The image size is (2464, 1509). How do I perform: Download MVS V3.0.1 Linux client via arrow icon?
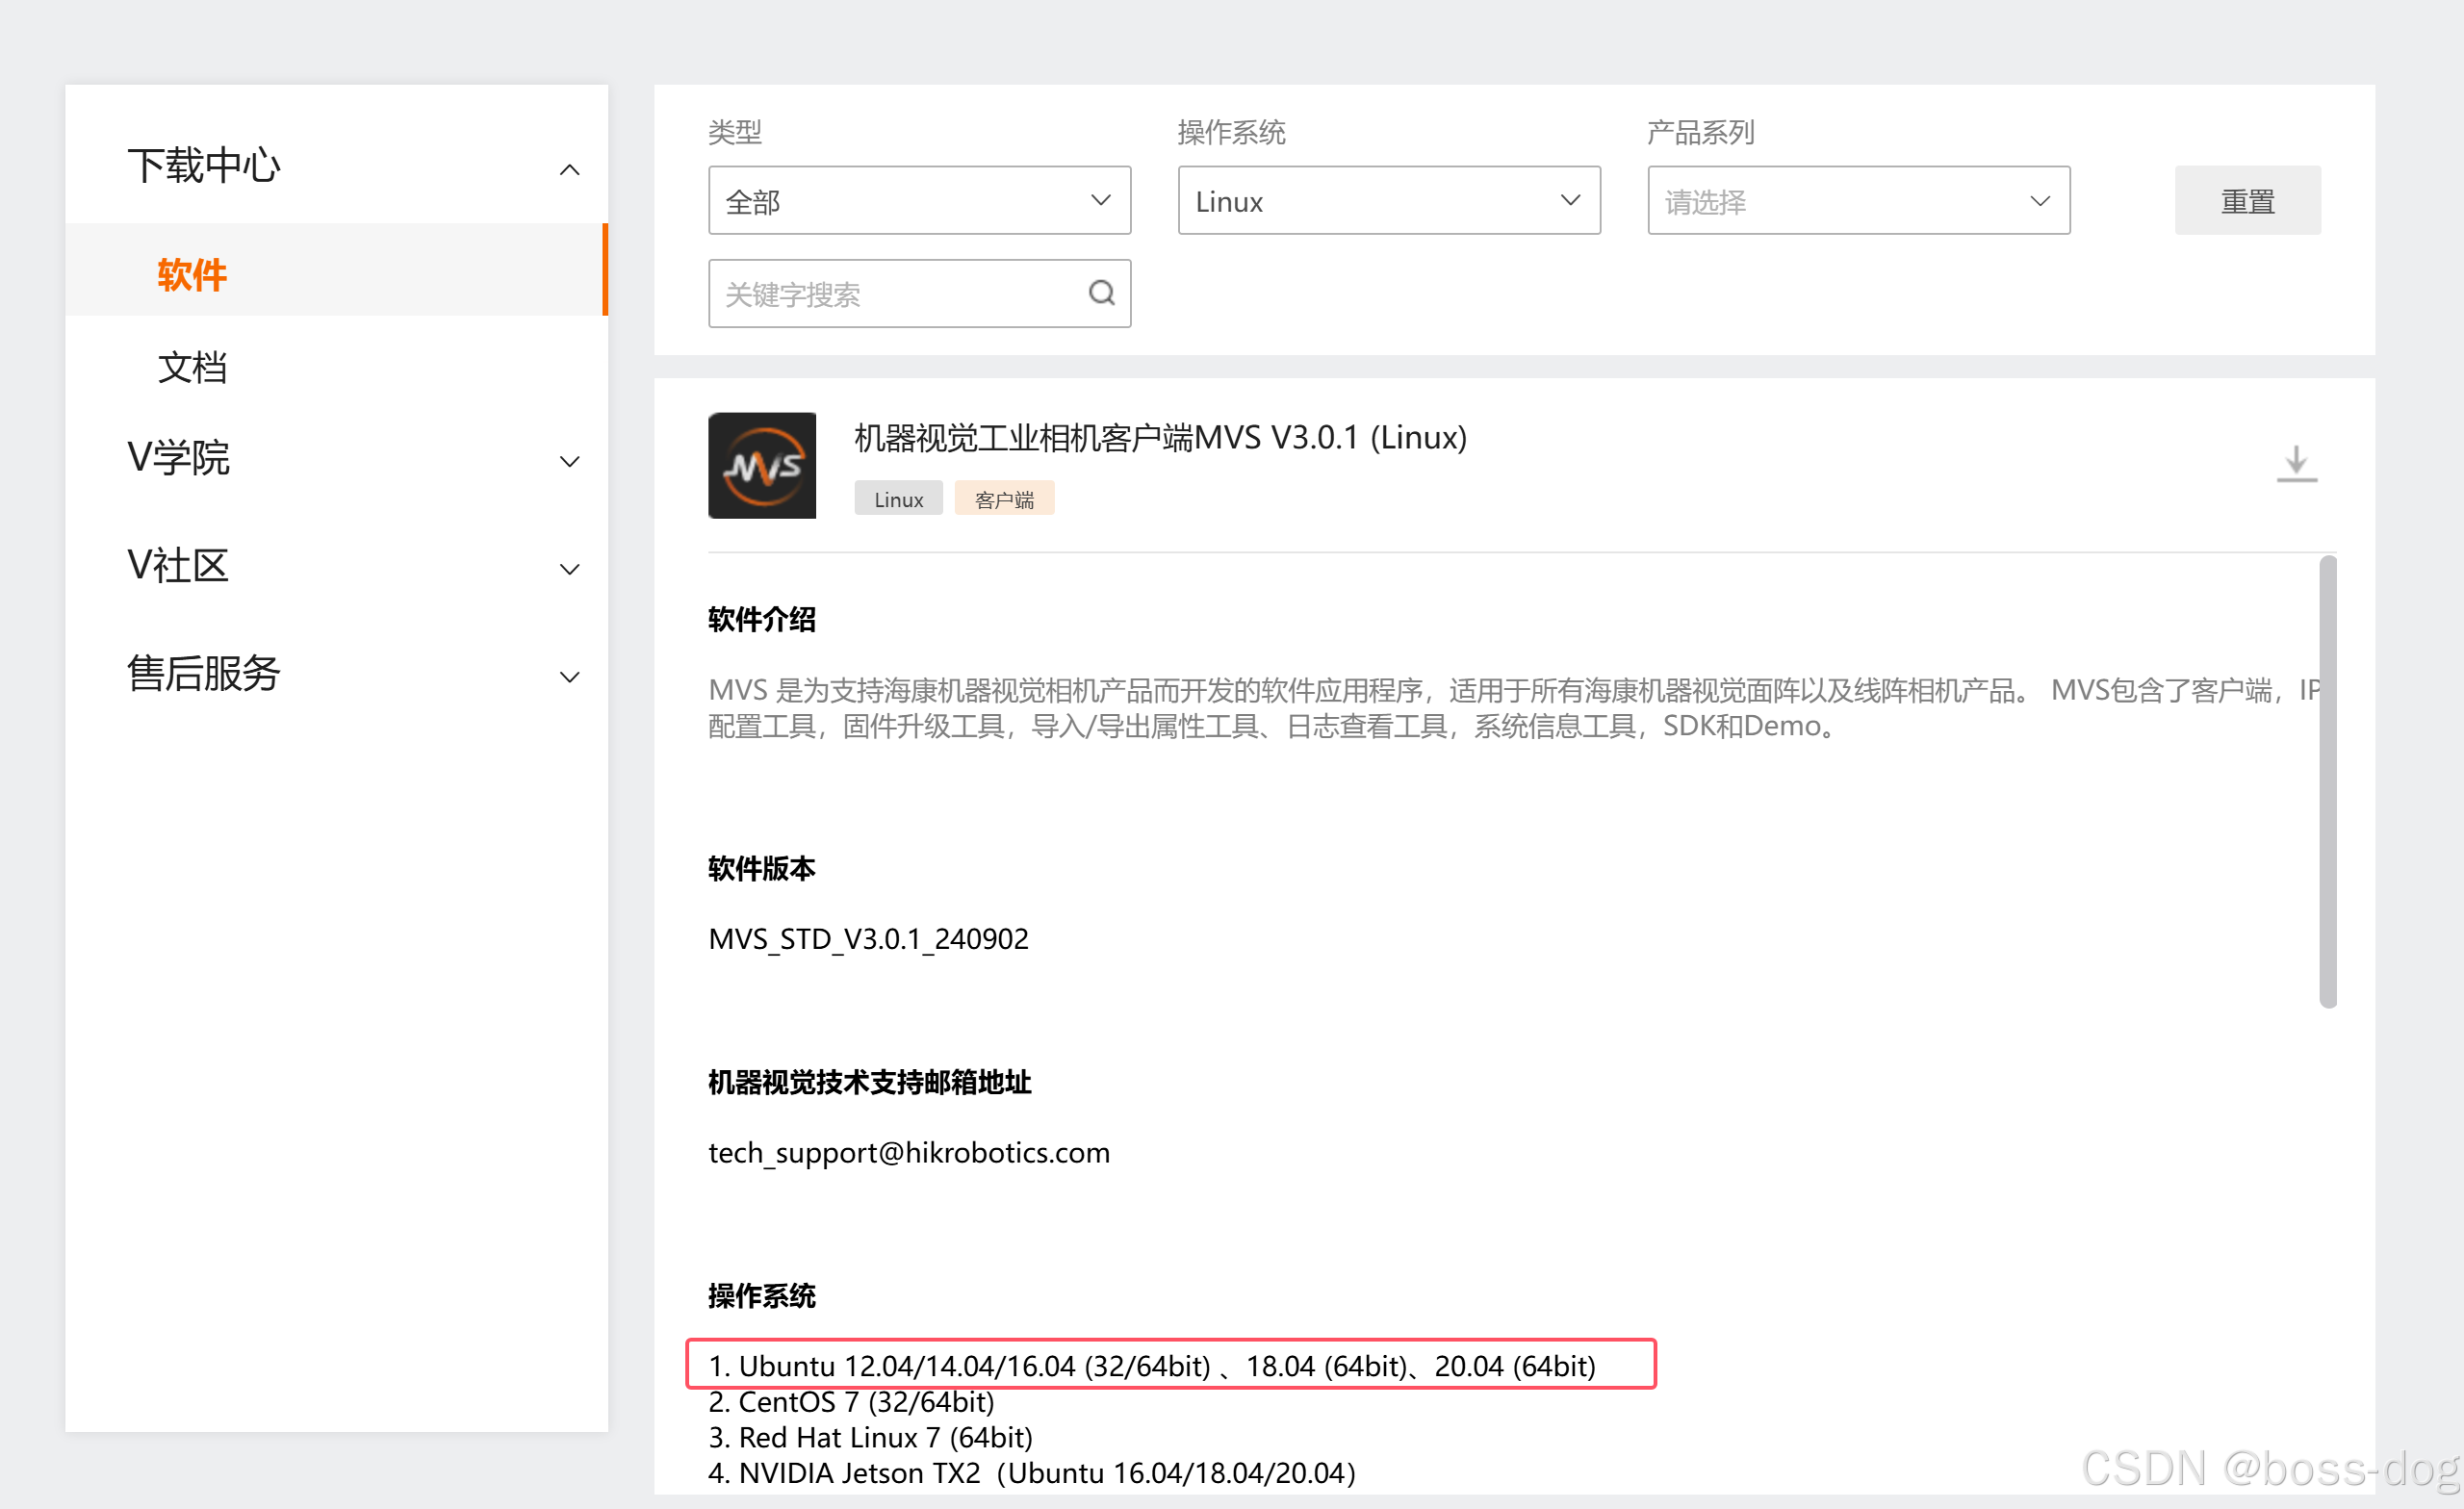[2296, 464]
